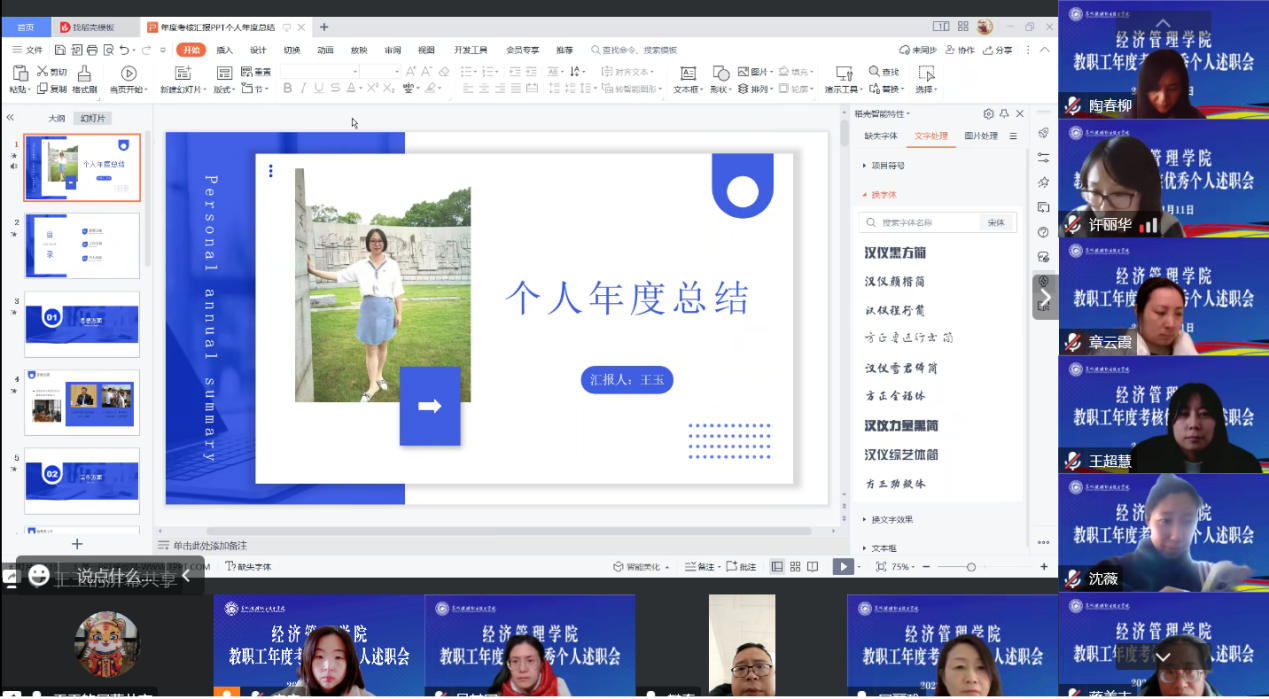Click the 分享 (Share) button
This screenshot has height=699, width=1269.
(x=997, y=50)
